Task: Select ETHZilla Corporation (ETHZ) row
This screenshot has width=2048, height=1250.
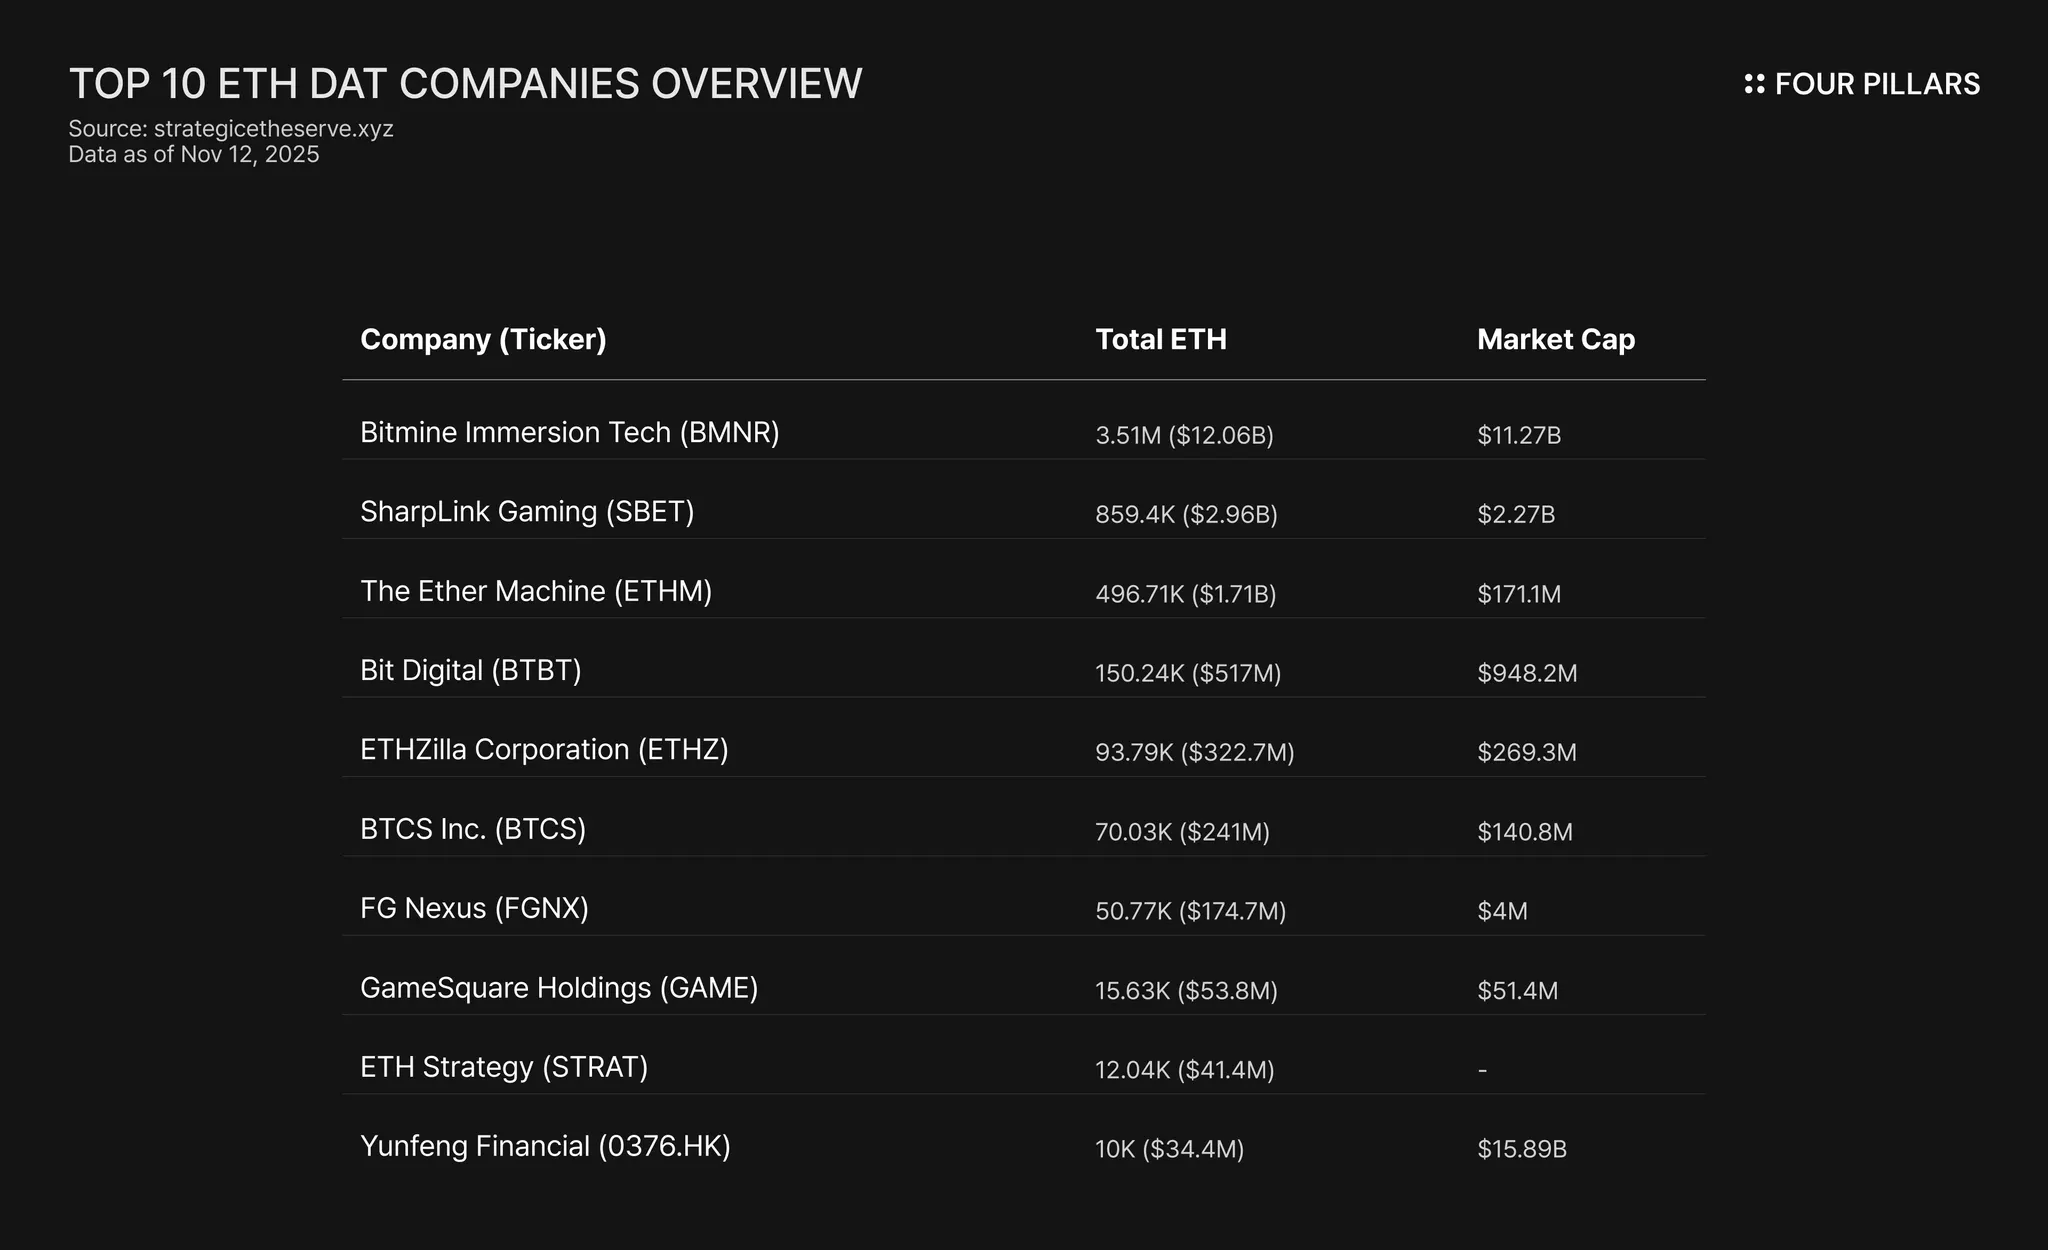Action: [543, 750]
